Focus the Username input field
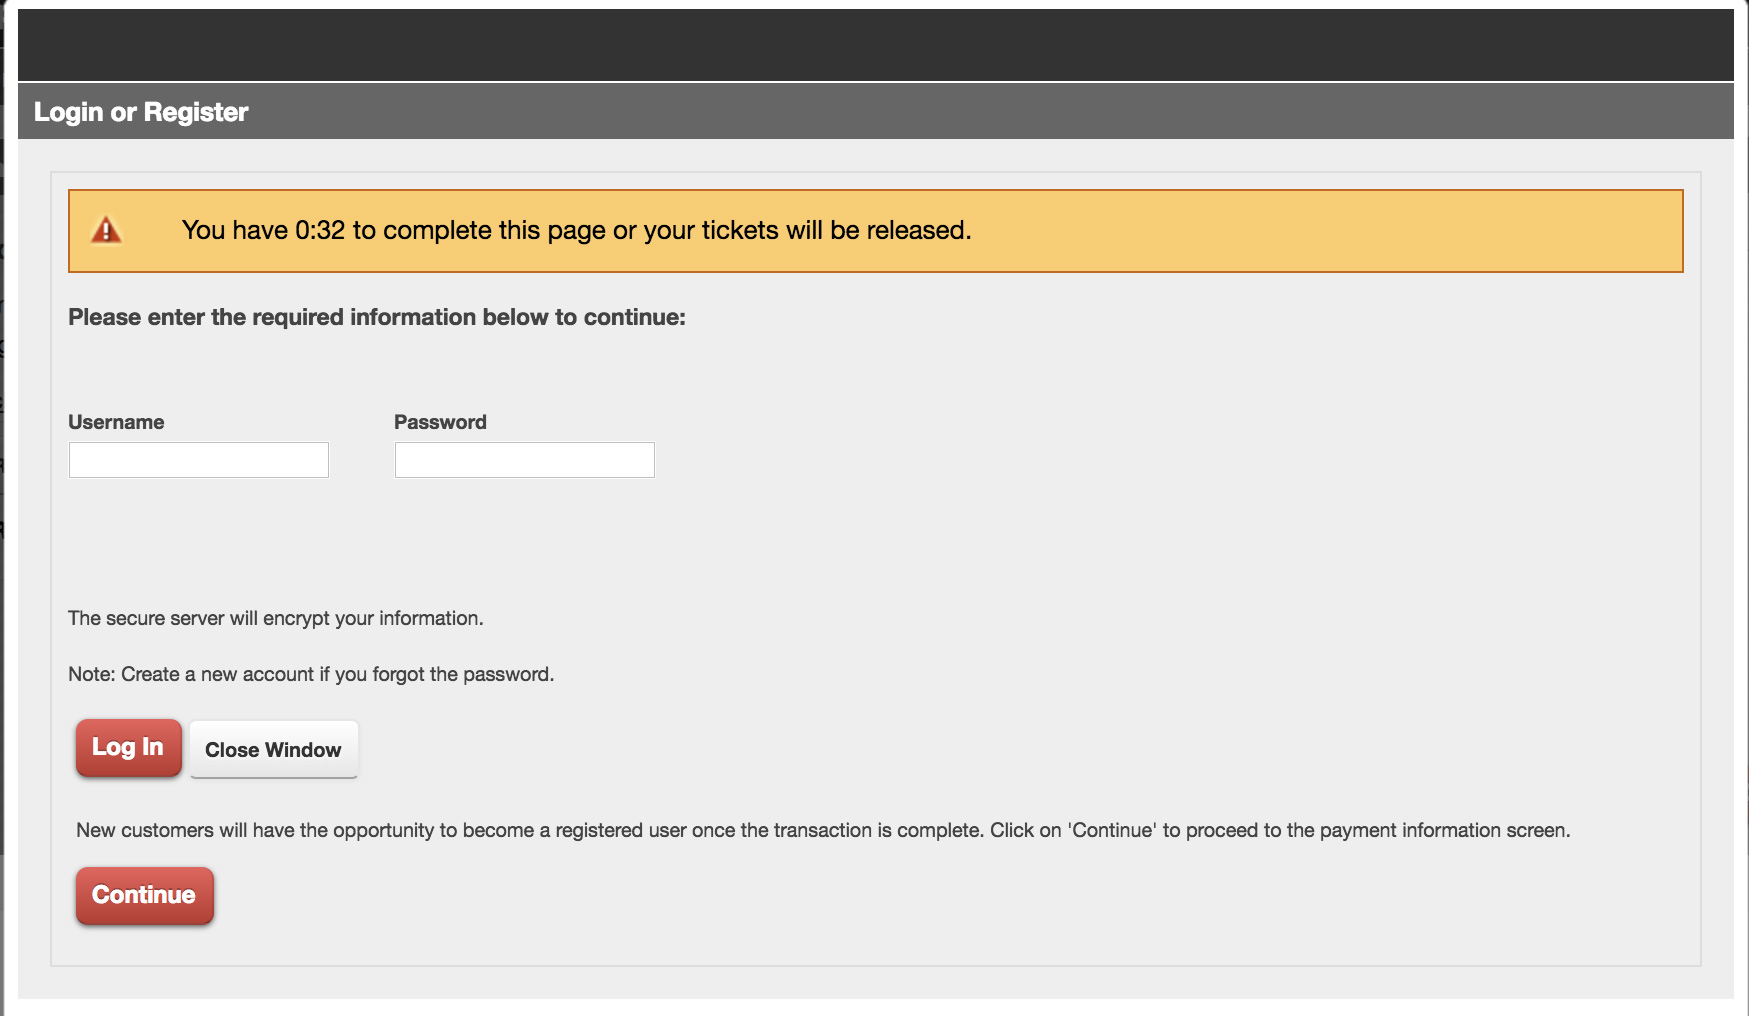The height and width of the screenshot is (1016, 1749). click(x=198, y=460)
